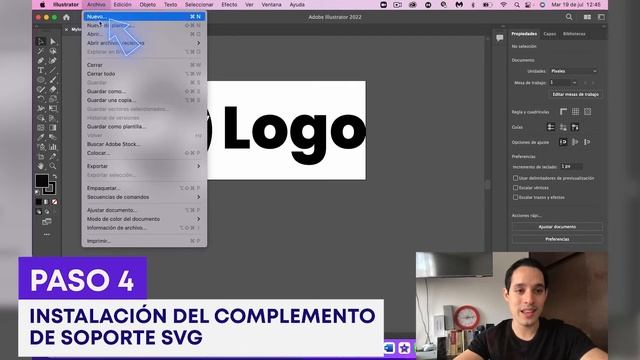The image size is (640, 360).
Task: Switch to the Capas tab
Action: click(x=549, y=34)
